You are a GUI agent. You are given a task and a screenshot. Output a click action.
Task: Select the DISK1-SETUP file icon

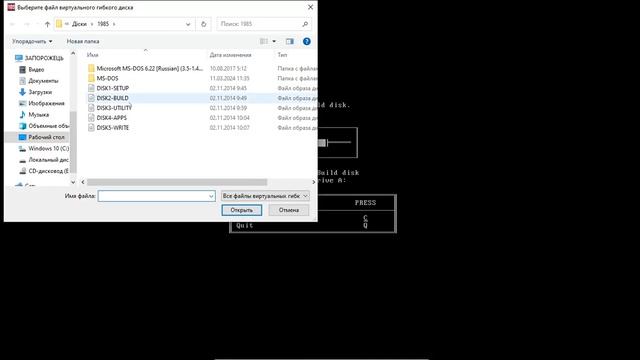[91, 88]
